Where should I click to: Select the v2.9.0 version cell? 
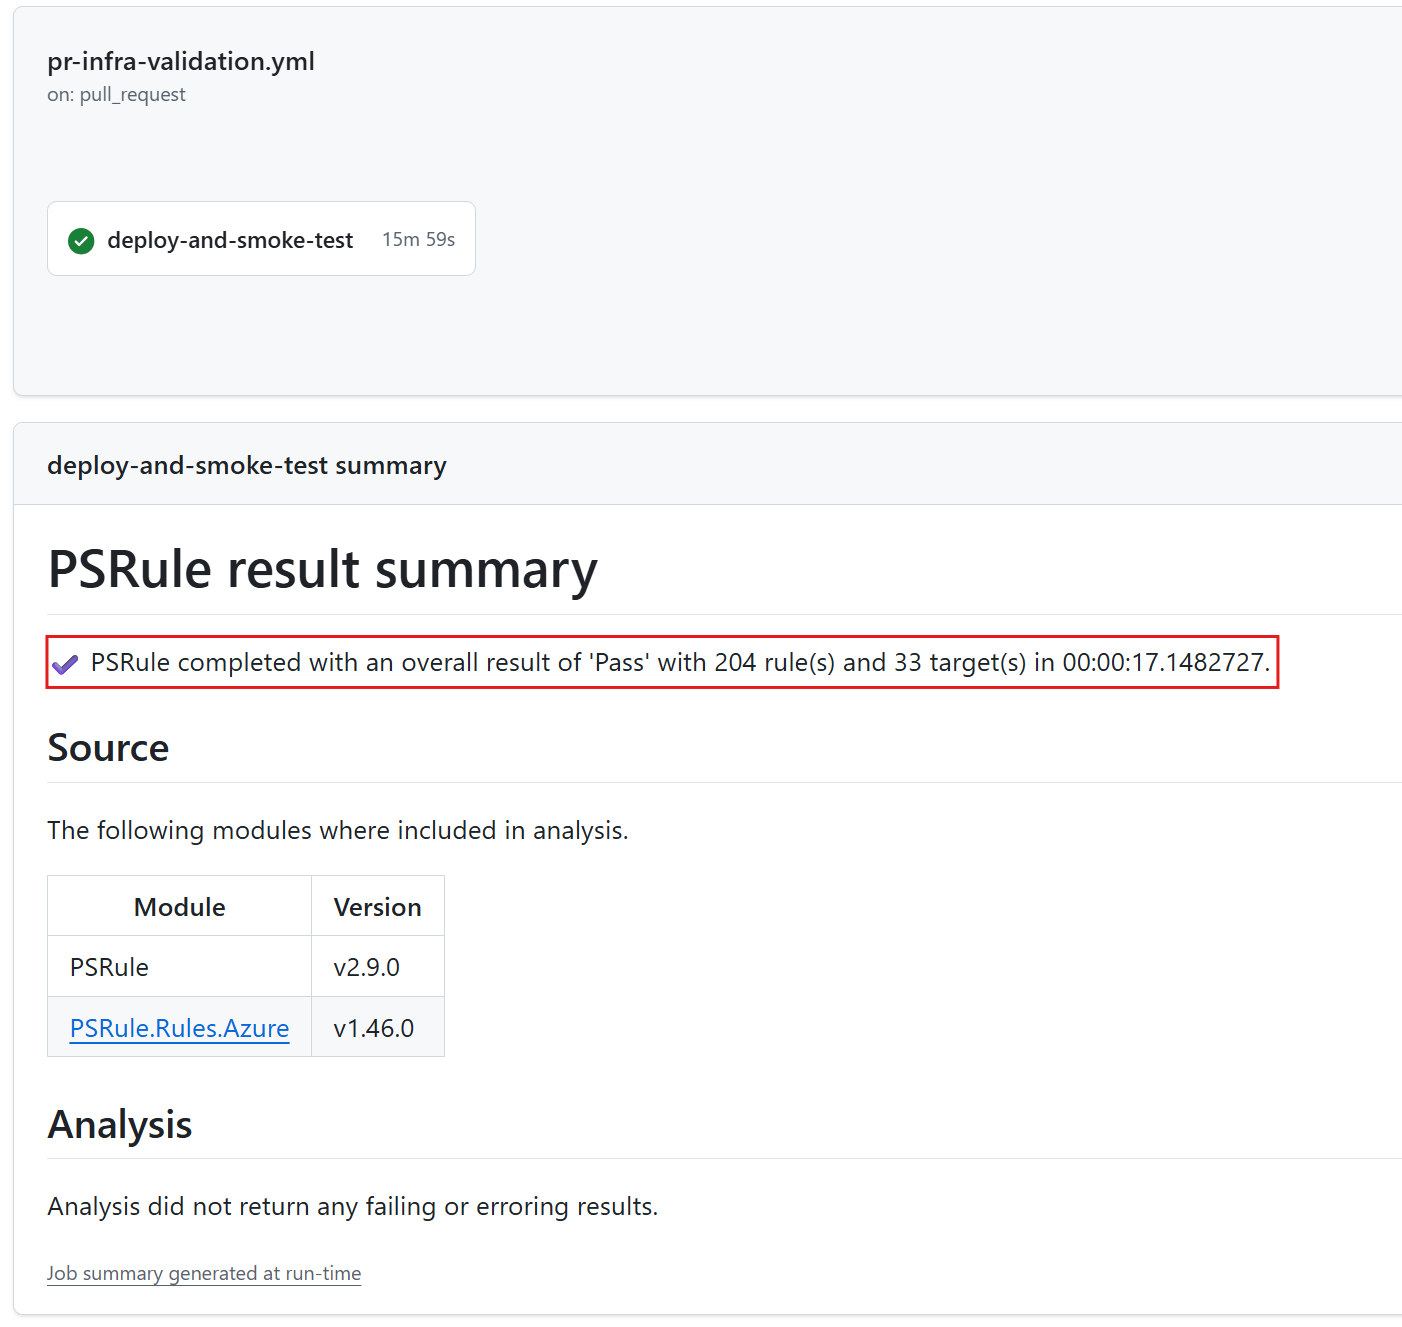tap(366, 967)
